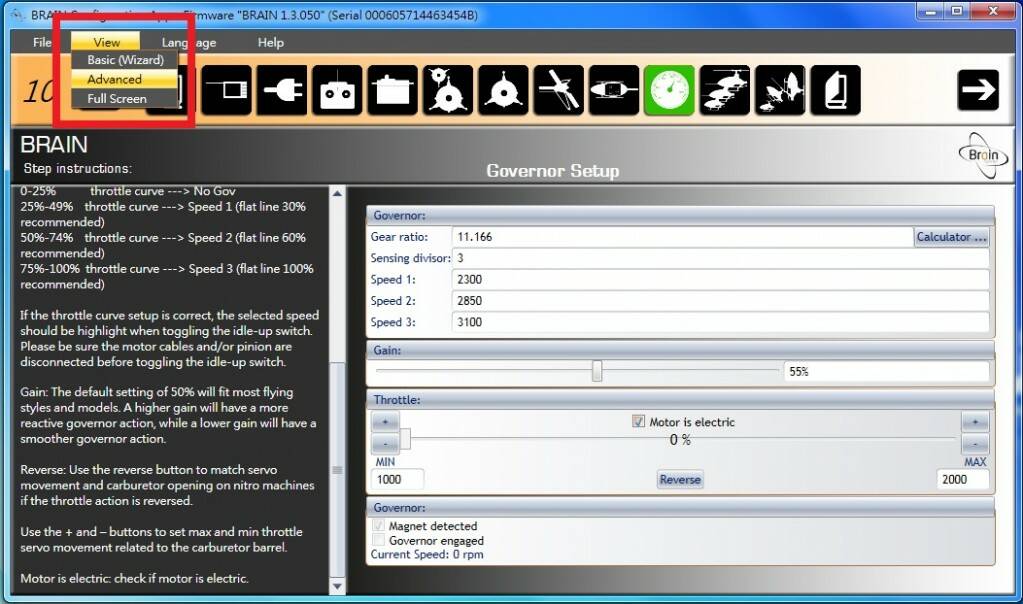The width and height of the screenshot is (1023, 604).
Task: Open the rotor blades setup icon
Action: click(x=558, y=90)
